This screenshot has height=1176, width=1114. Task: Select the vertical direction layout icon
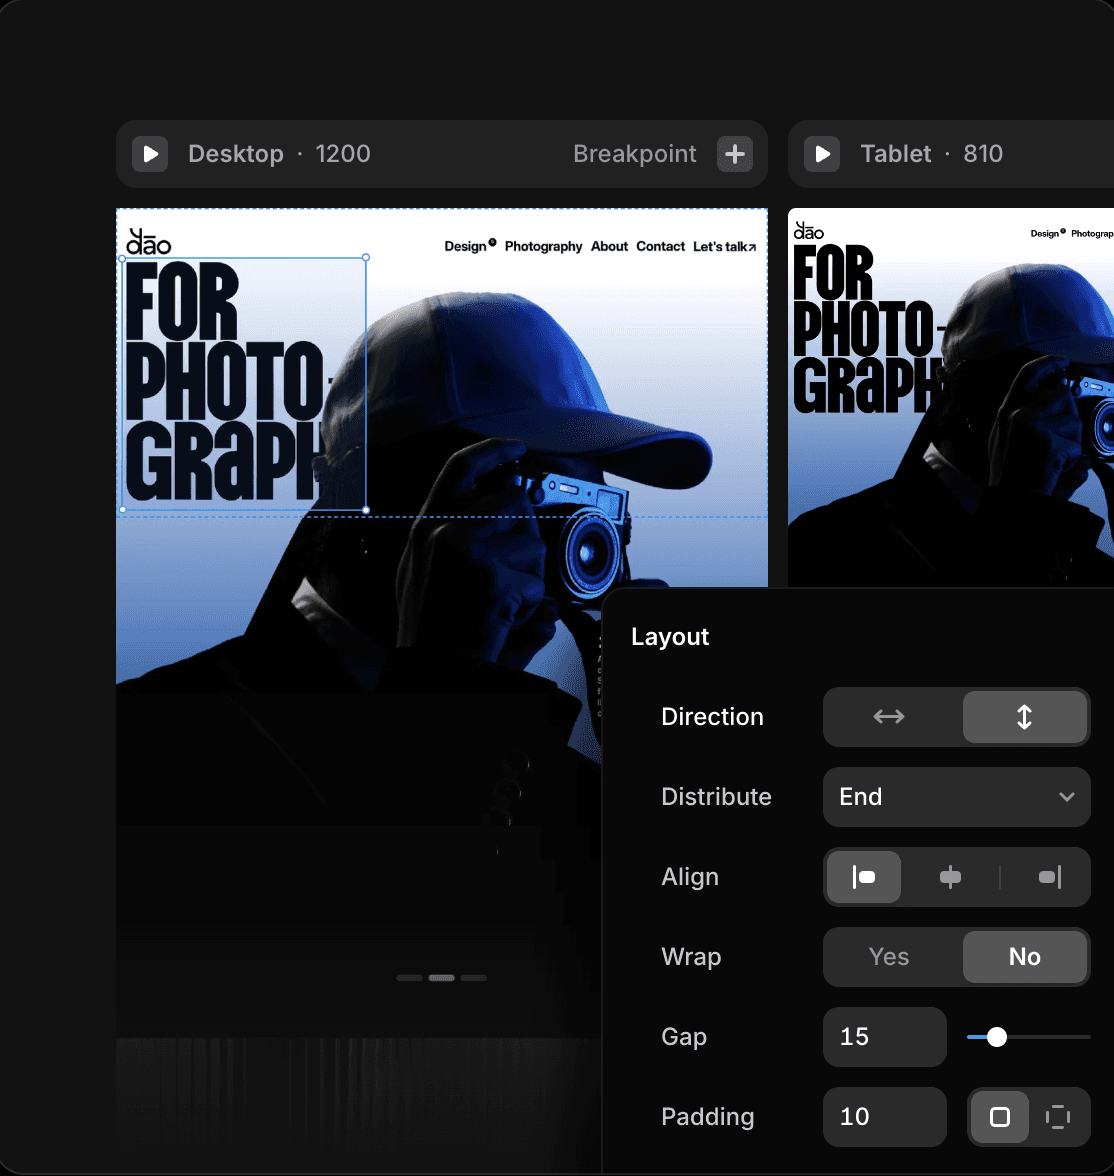click(x=1024, y=717)
